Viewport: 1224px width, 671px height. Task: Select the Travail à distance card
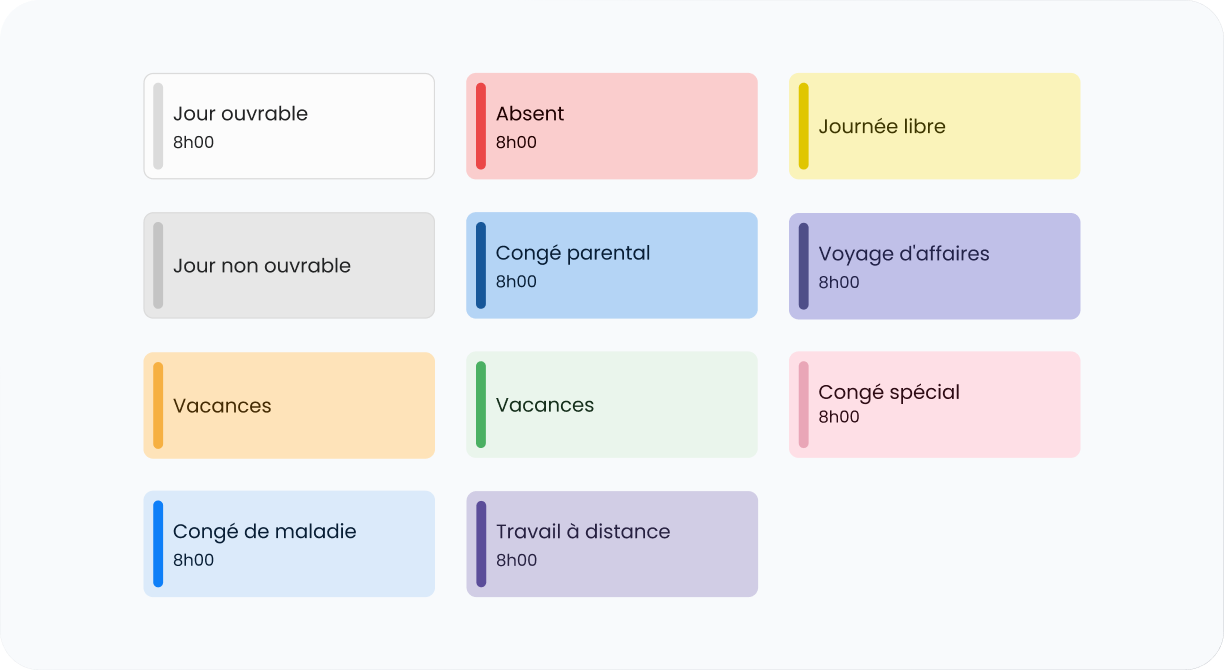[612, 544]
